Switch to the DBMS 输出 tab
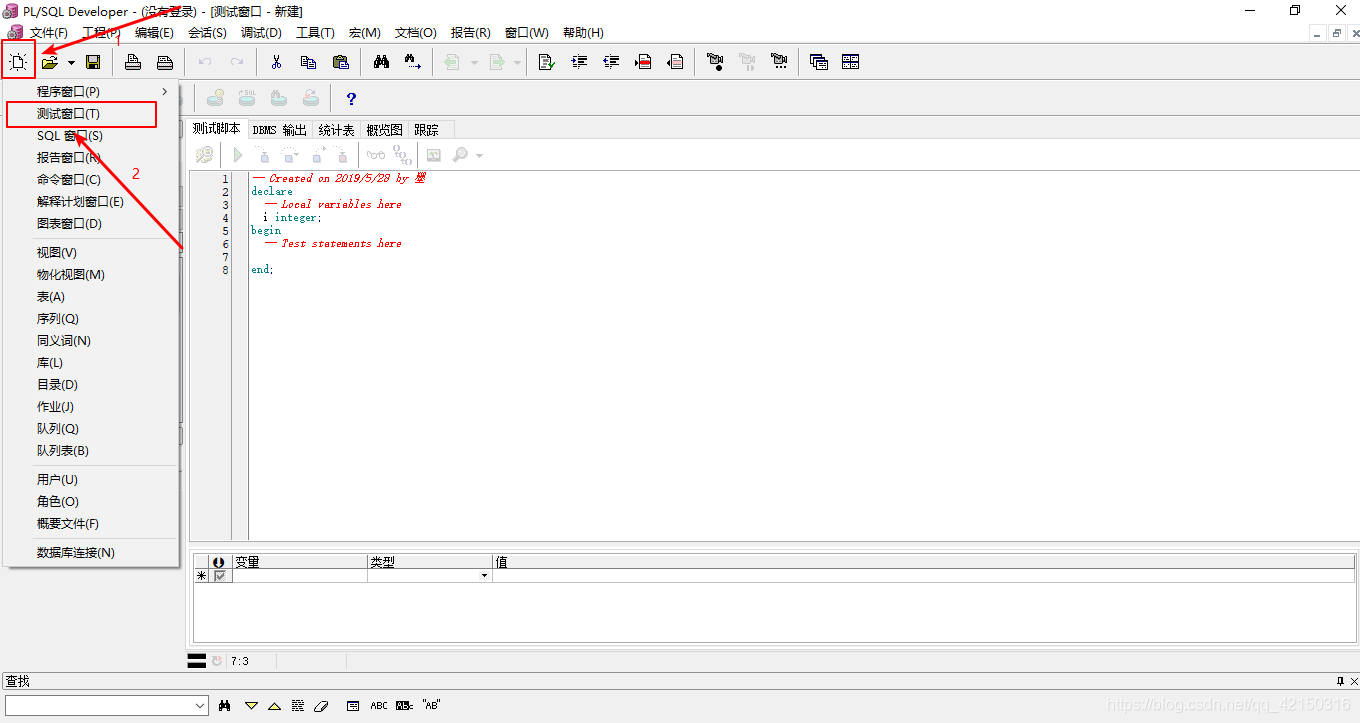 click(279, 130)
